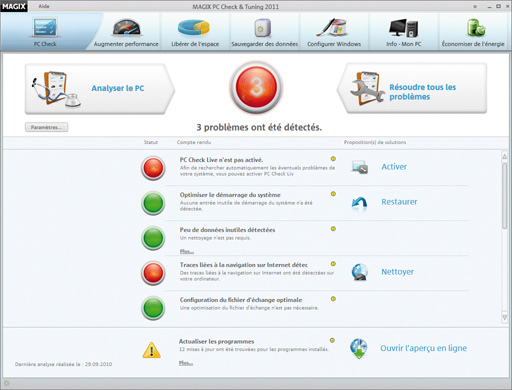The width and height of the screenshot is (512, 390).
Task: Open the Libérer de l'espace pie chart icon
Action: [x=194, y=28]
